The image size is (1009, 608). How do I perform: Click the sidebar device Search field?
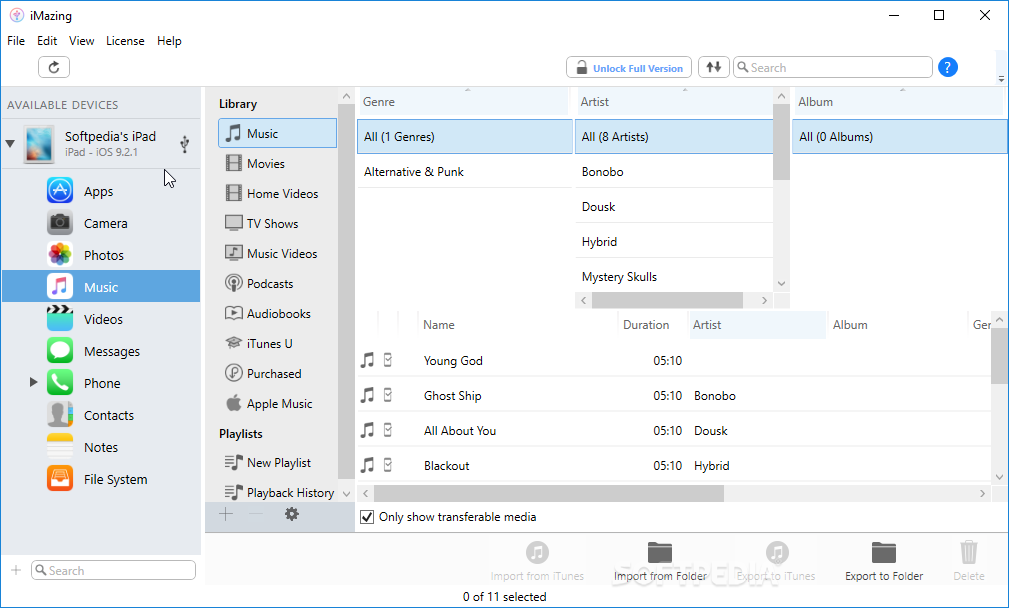coord(113,570)
